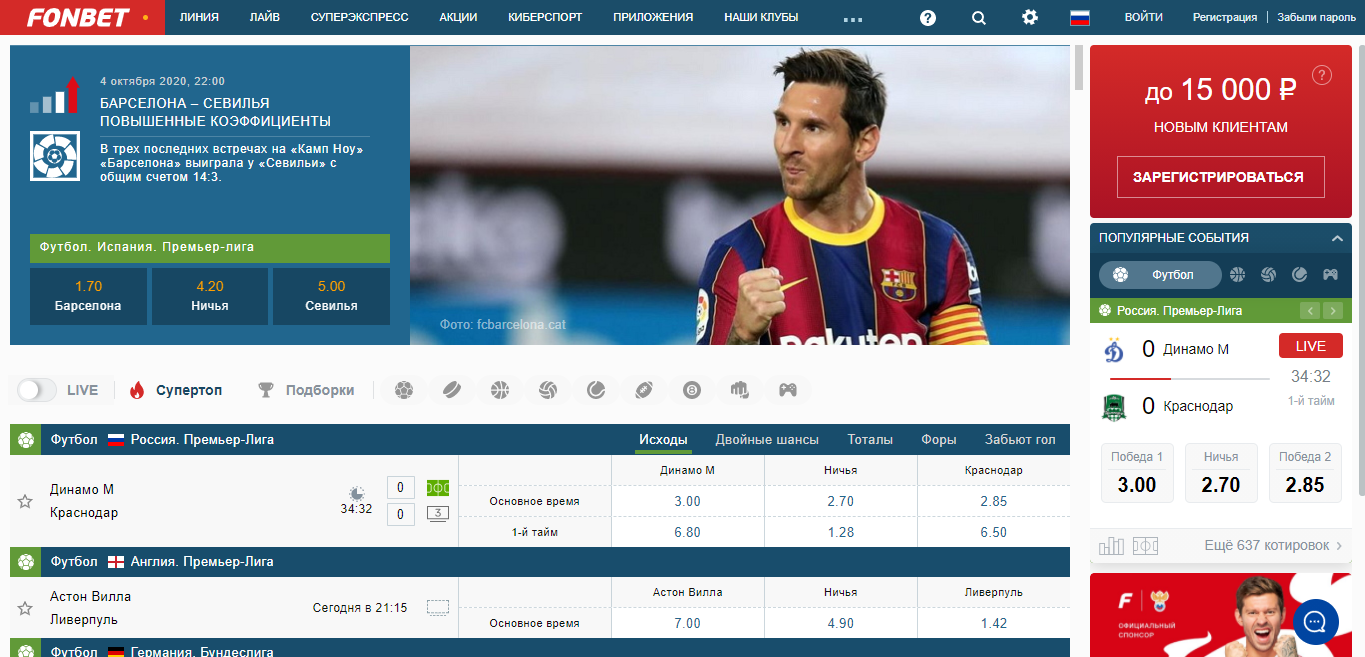Star the Астон Вилла – Ливерпуль match
The image size is (1365, 657).
tap(25, 608)
